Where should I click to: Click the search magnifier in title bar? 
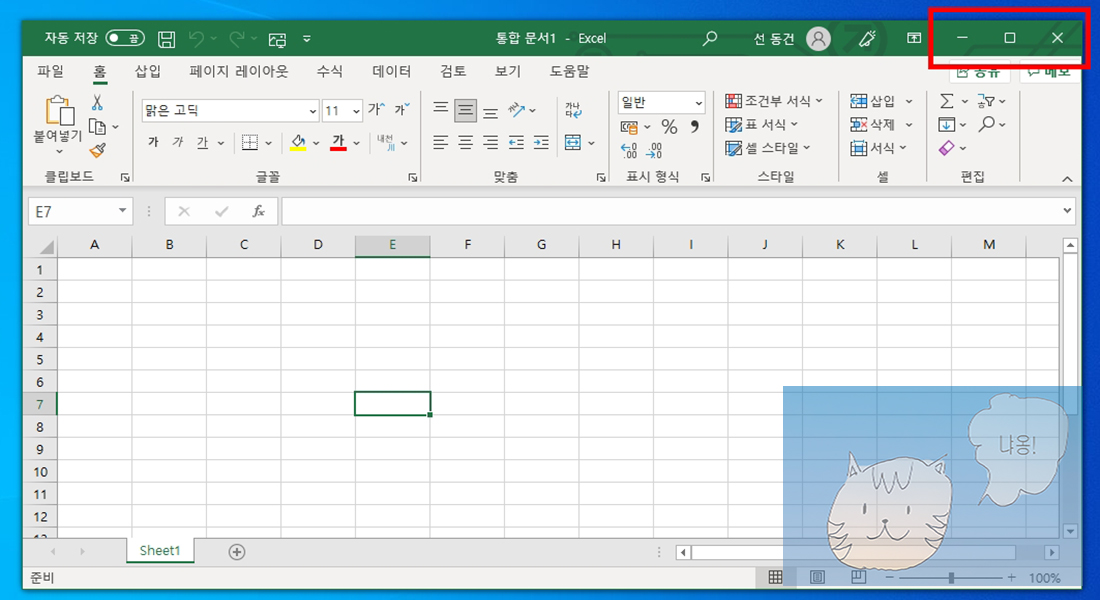(710, 38)
